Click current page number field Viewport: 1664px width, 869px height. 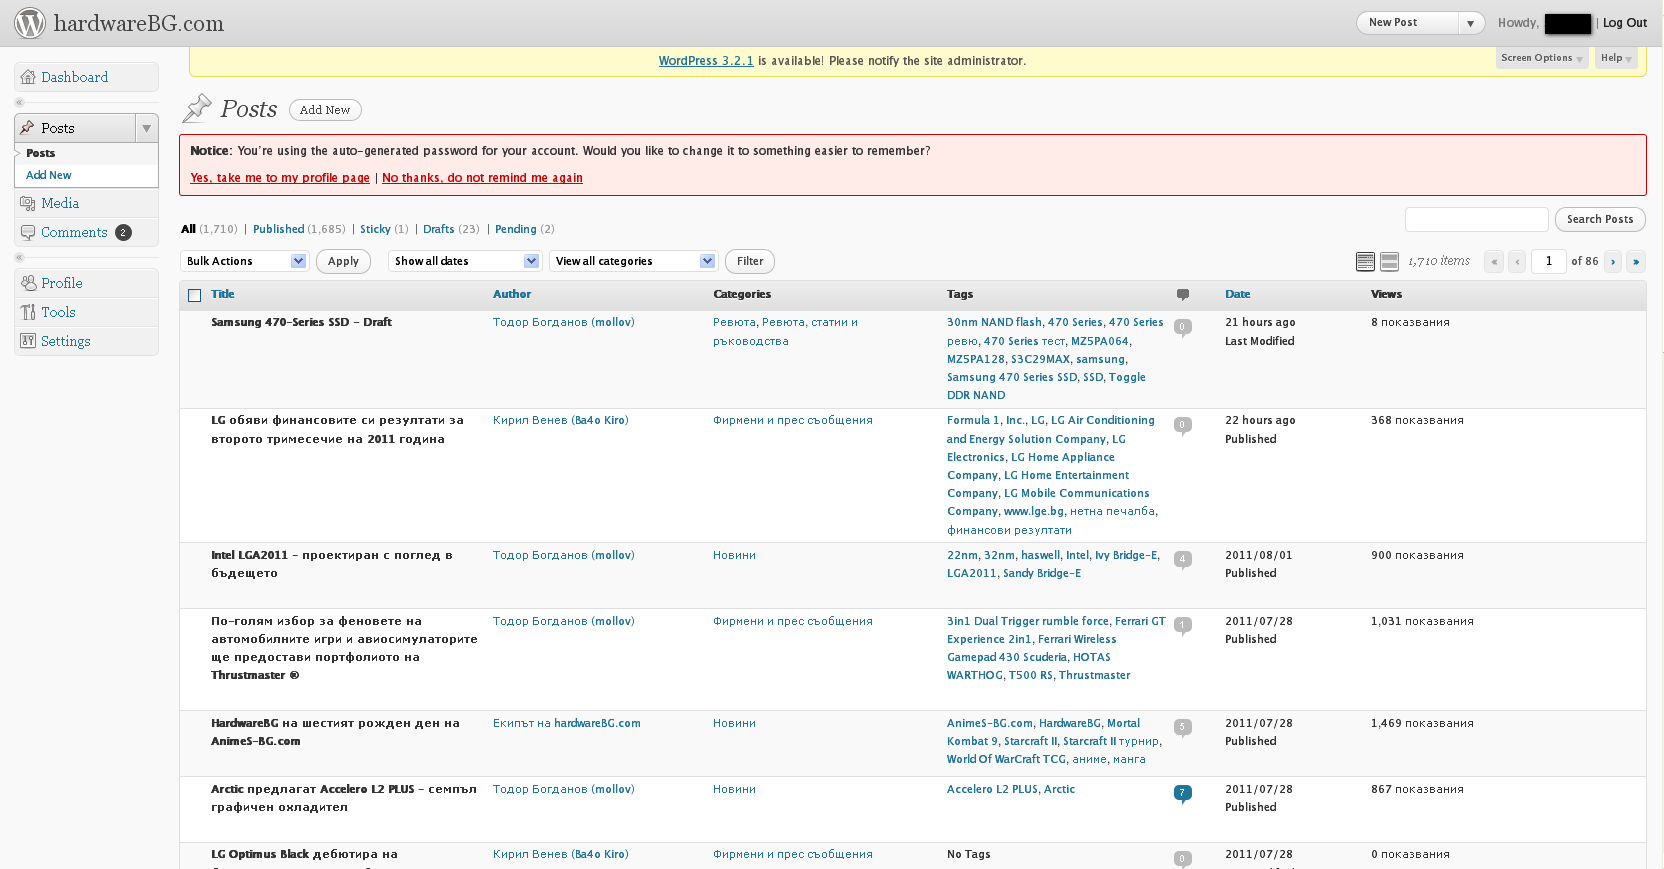tap(1549, 261)
